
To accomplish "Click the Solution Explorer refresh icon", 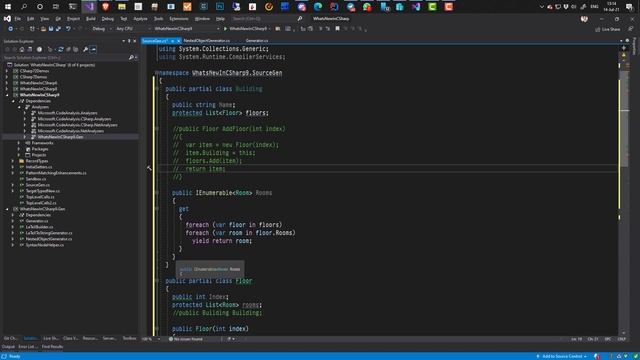I will 61,49.
